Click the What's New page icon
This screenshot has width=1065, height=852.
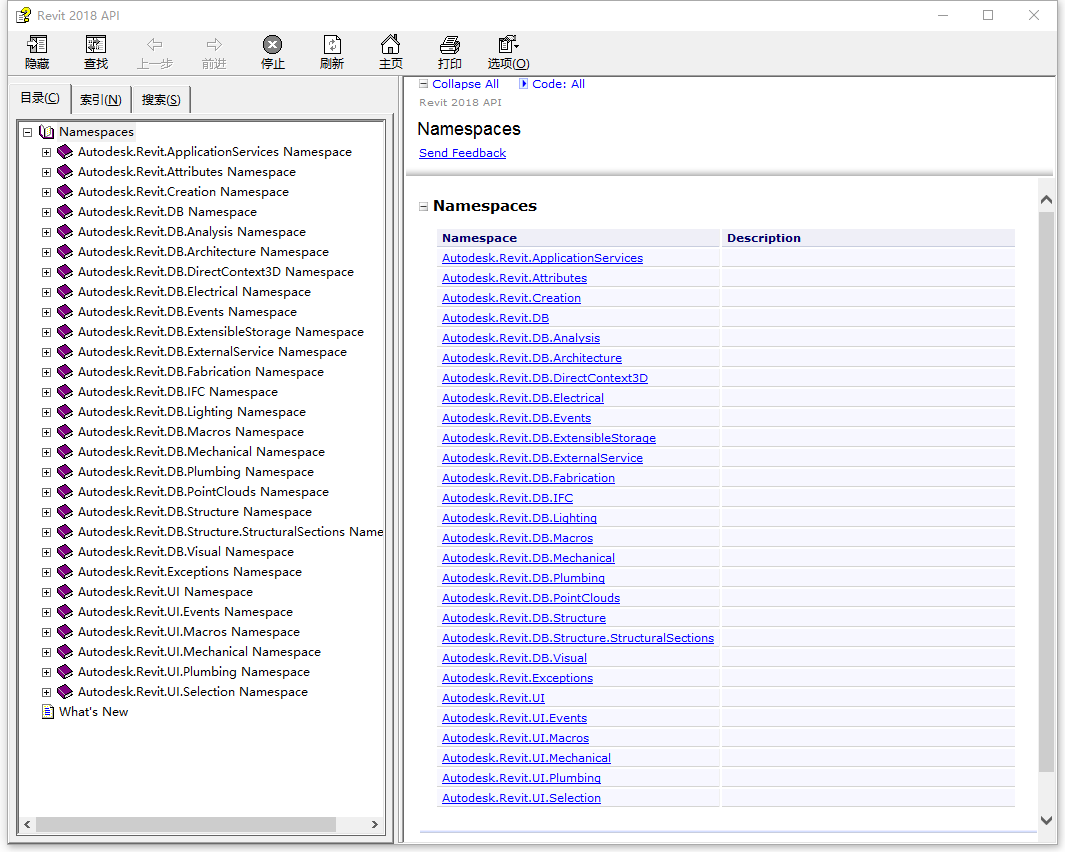click(x=48, y=712)
